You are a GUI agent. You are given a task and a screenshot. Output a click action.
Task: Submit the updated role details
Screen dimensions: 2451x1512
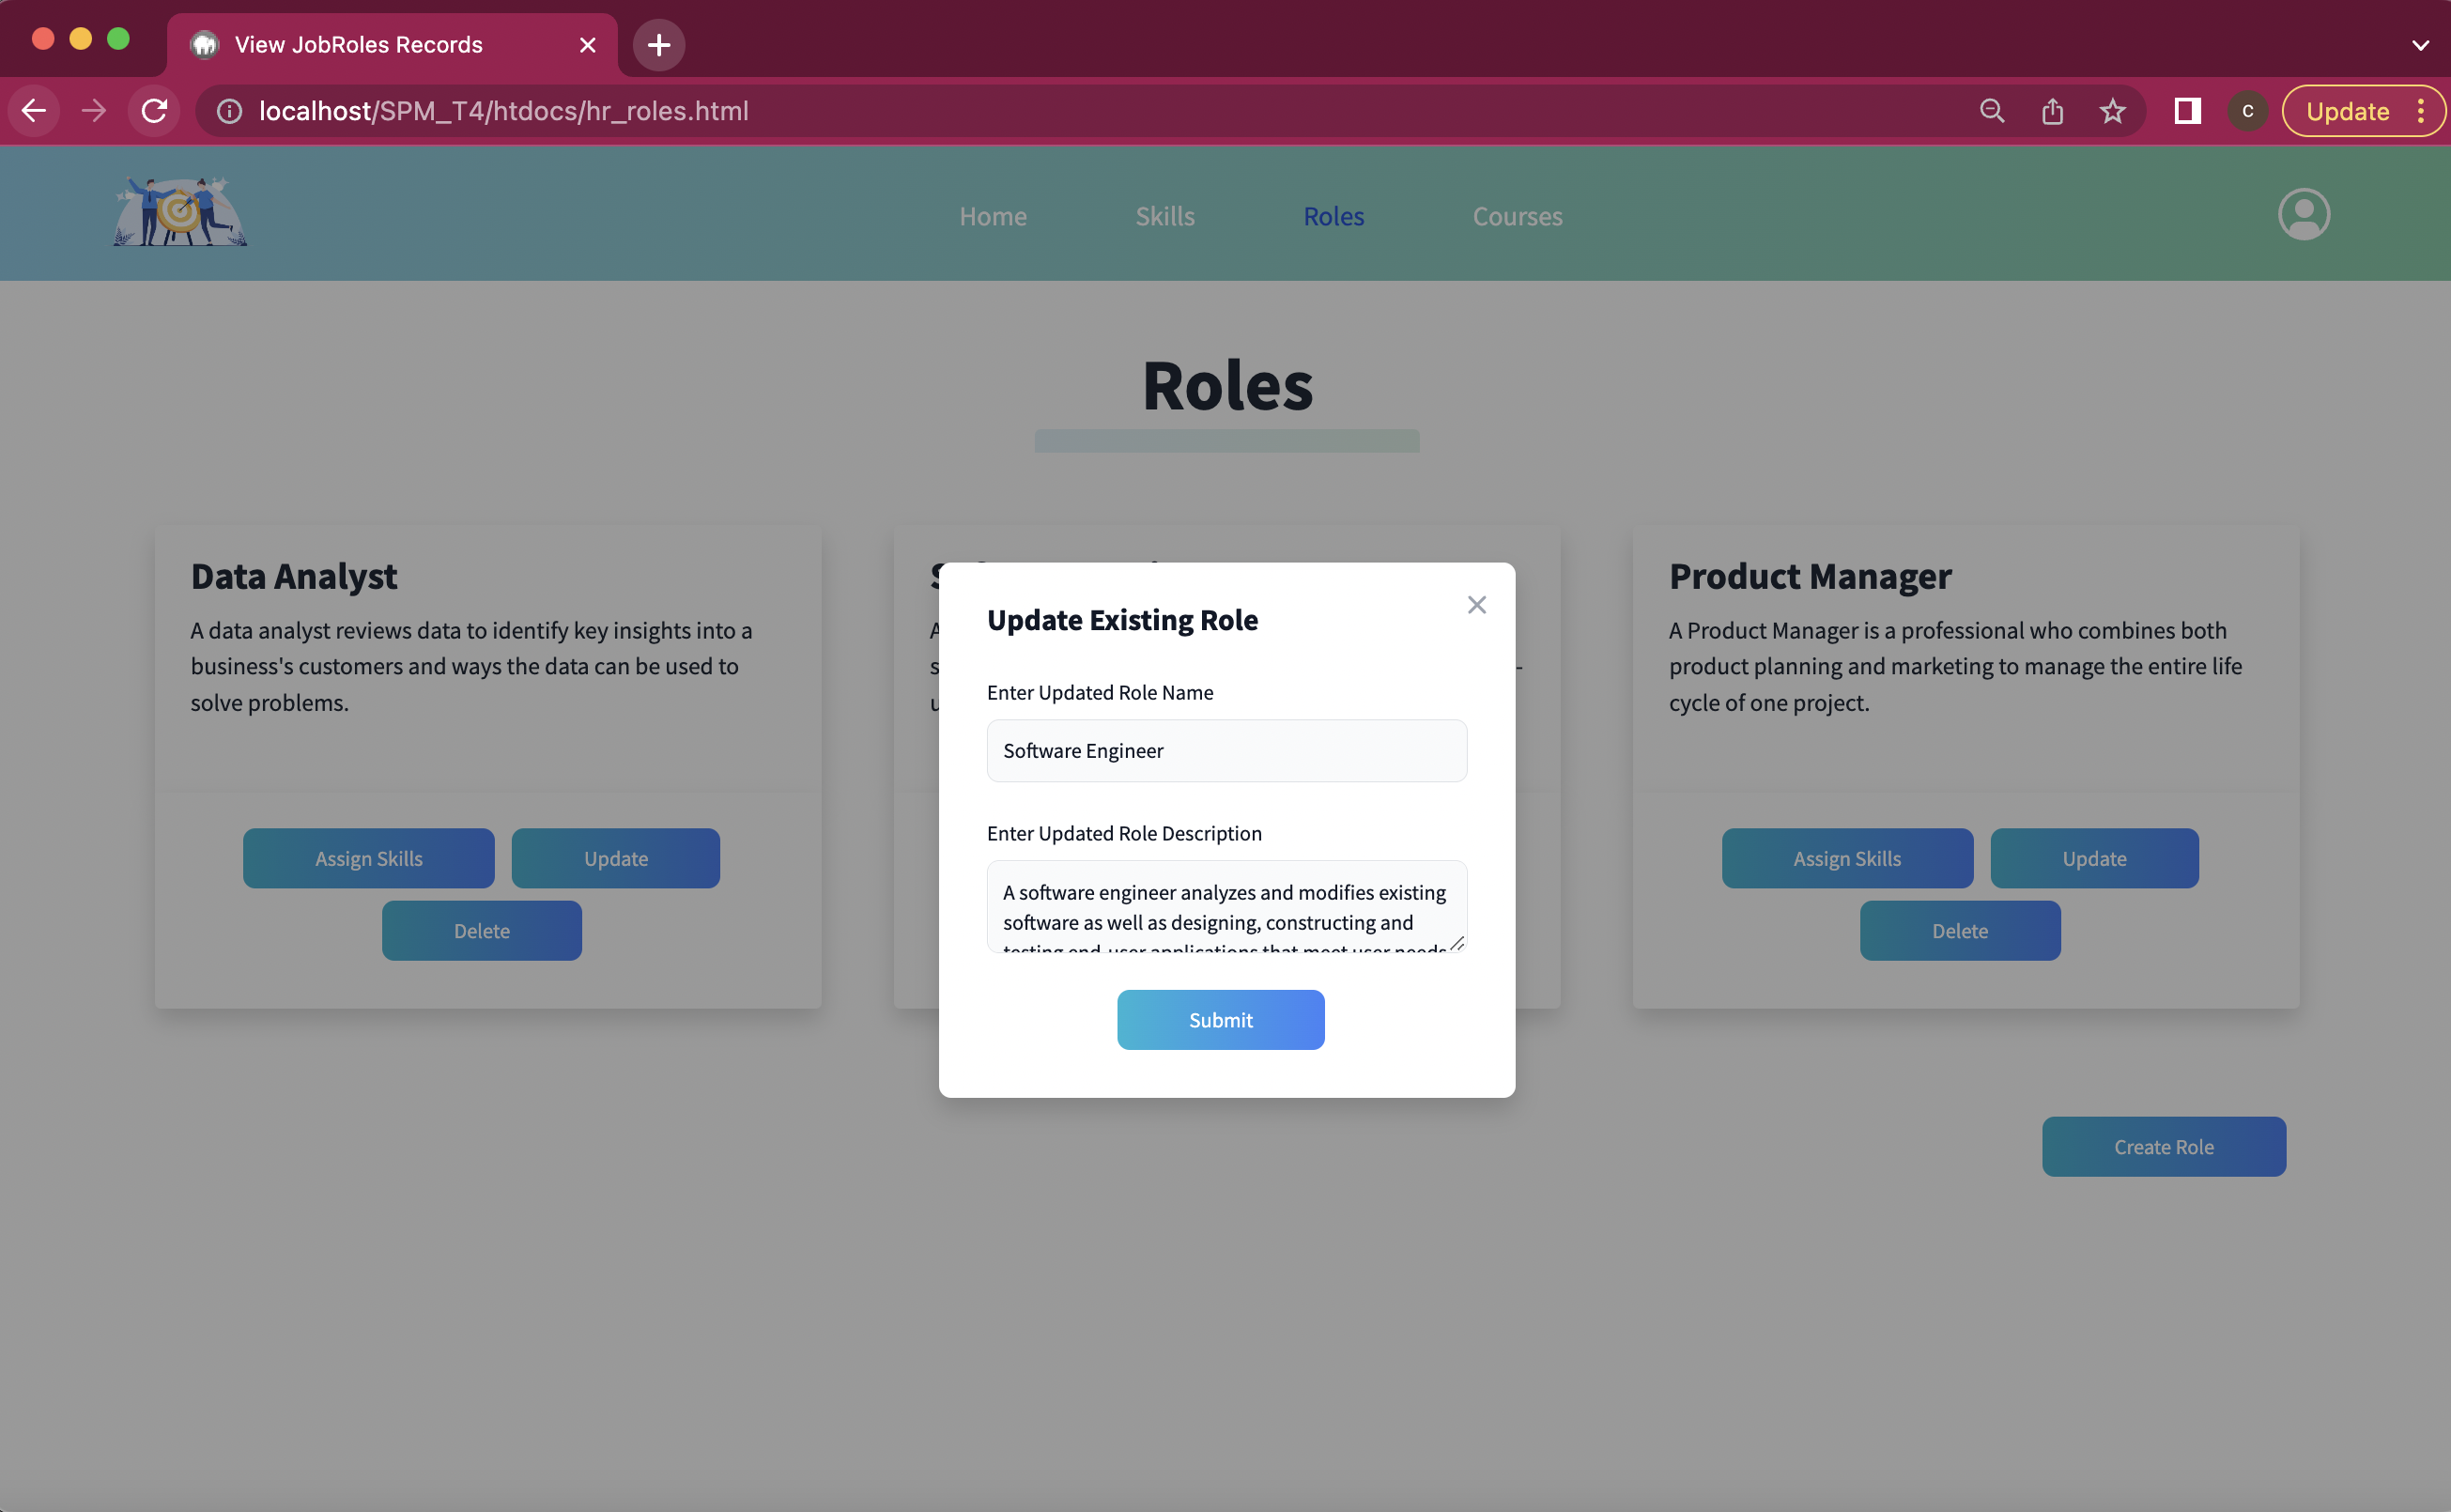point(1220,1019)
